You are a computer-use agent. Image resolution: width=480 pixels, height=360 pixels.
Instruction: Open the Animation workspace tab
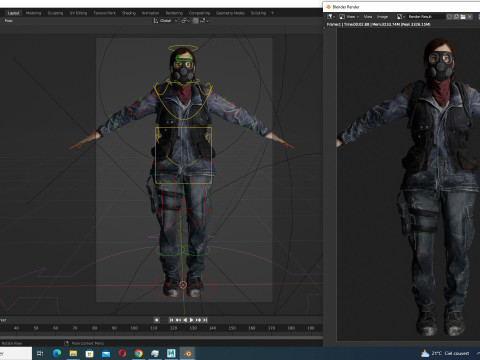click(x=150, y=13)
